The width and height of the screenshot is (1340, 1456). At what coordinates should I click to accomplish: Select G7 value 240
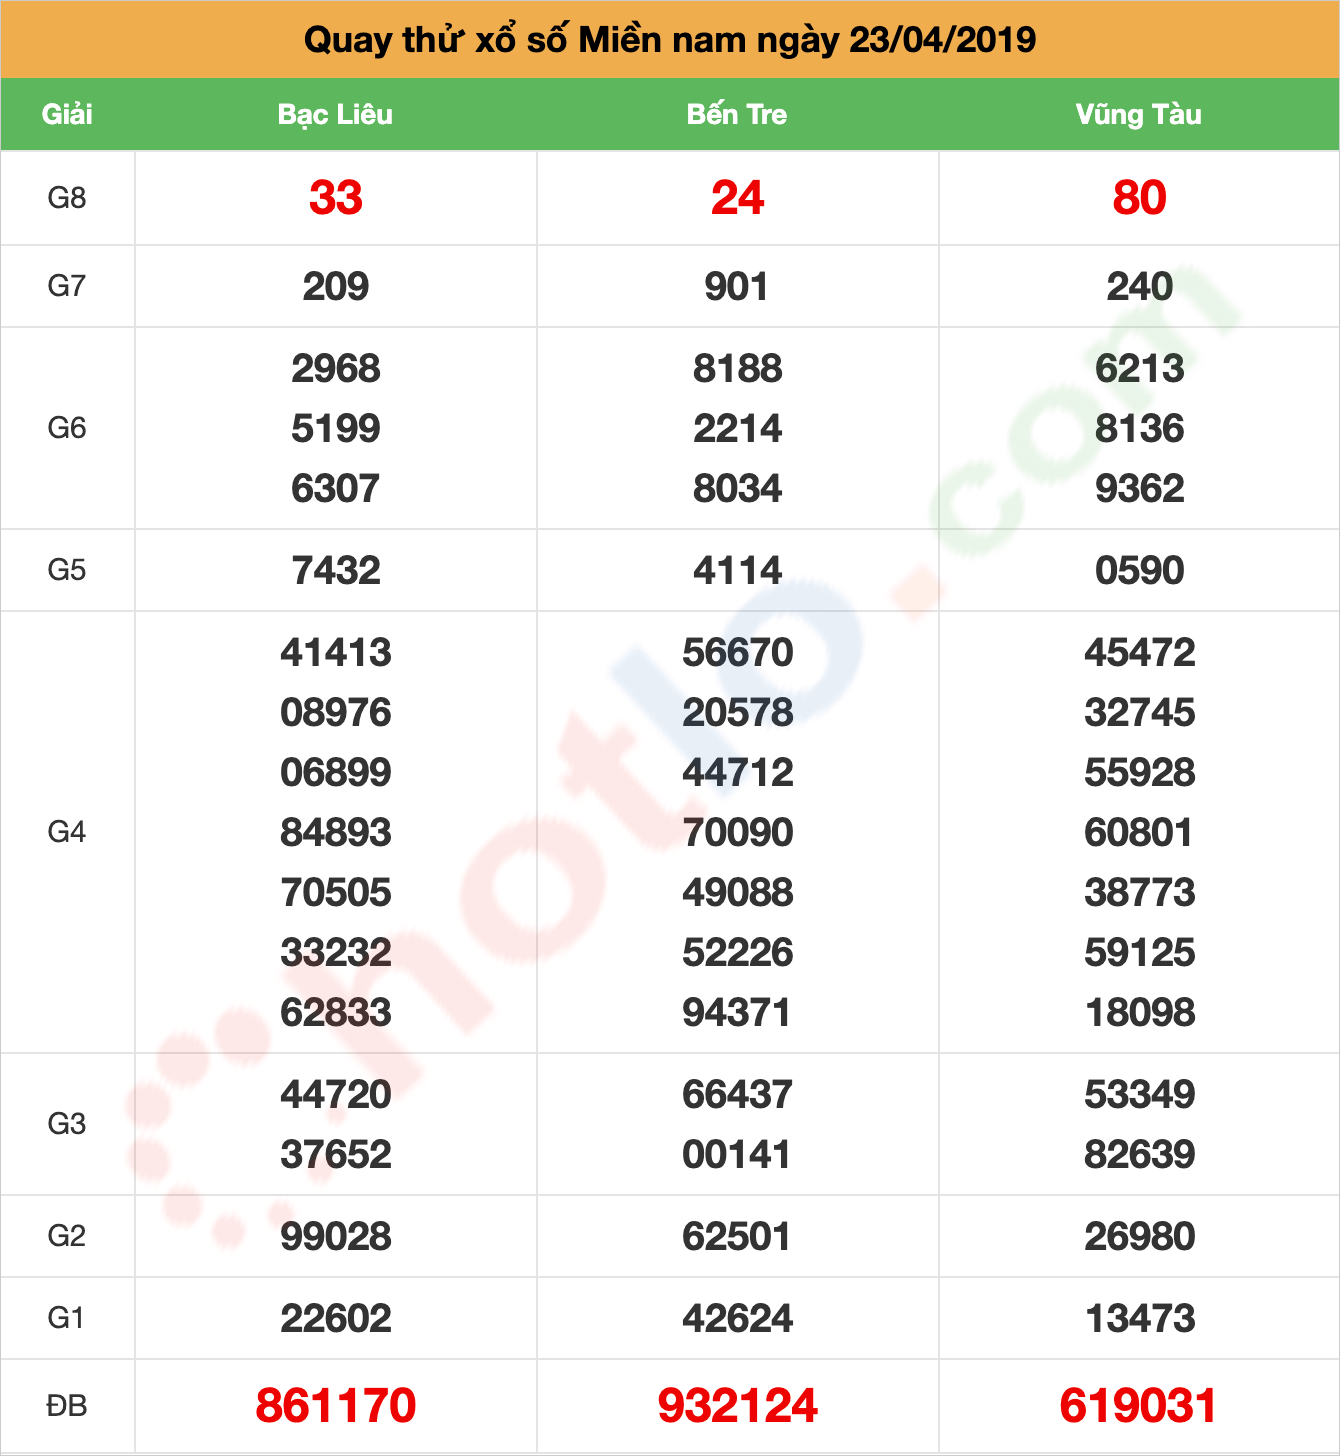pyautogui.click(x=1139, y=287)
